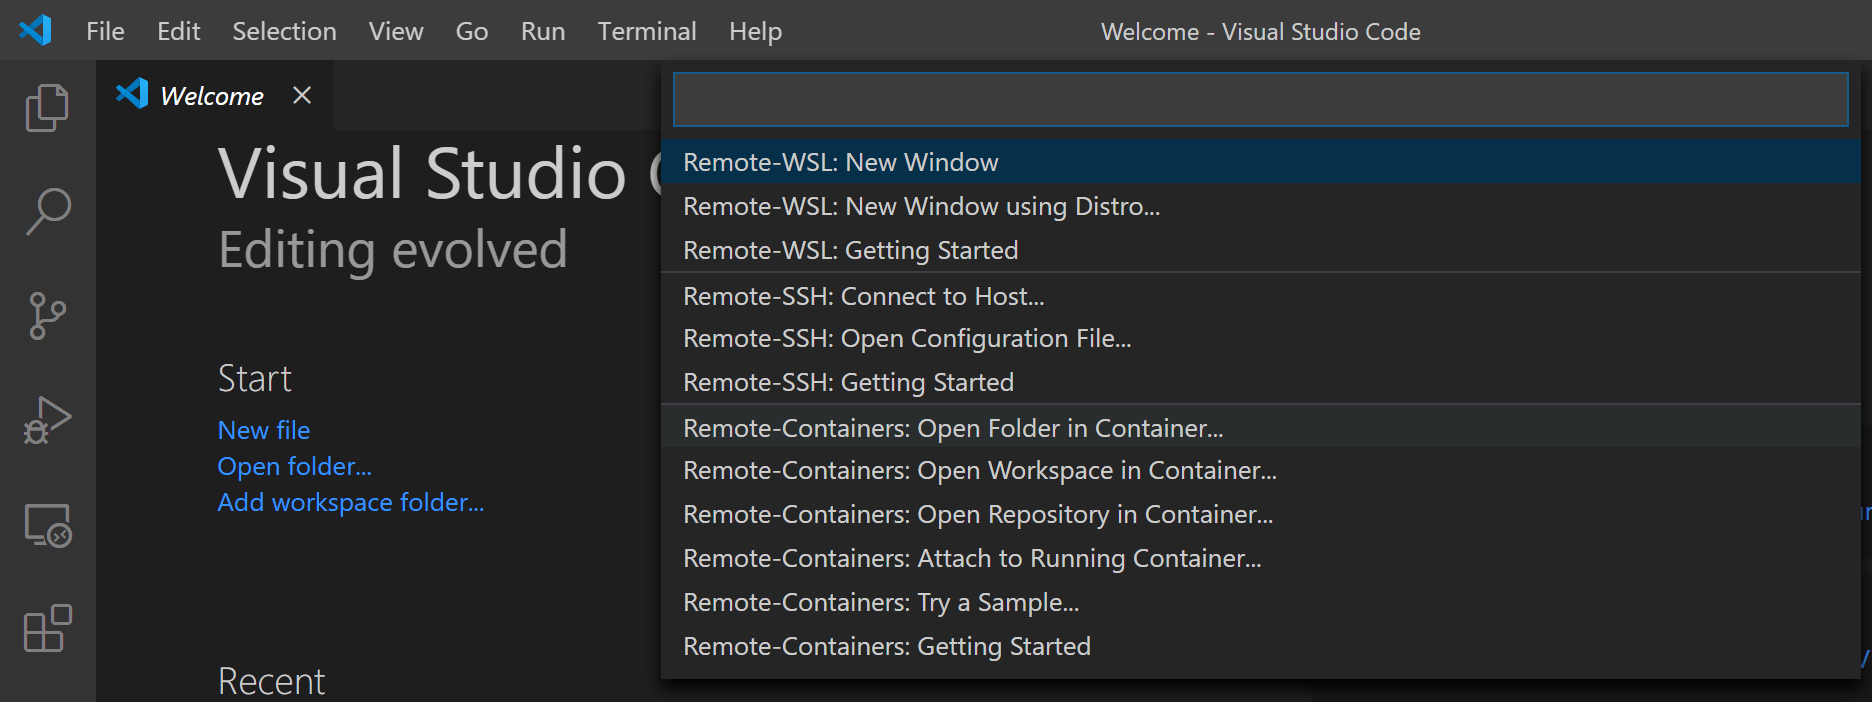Image resolution: width=1872 pixels, height=702 pixels.
Task: Open the Extensions view icon
Action: click(x=47, y=629)
